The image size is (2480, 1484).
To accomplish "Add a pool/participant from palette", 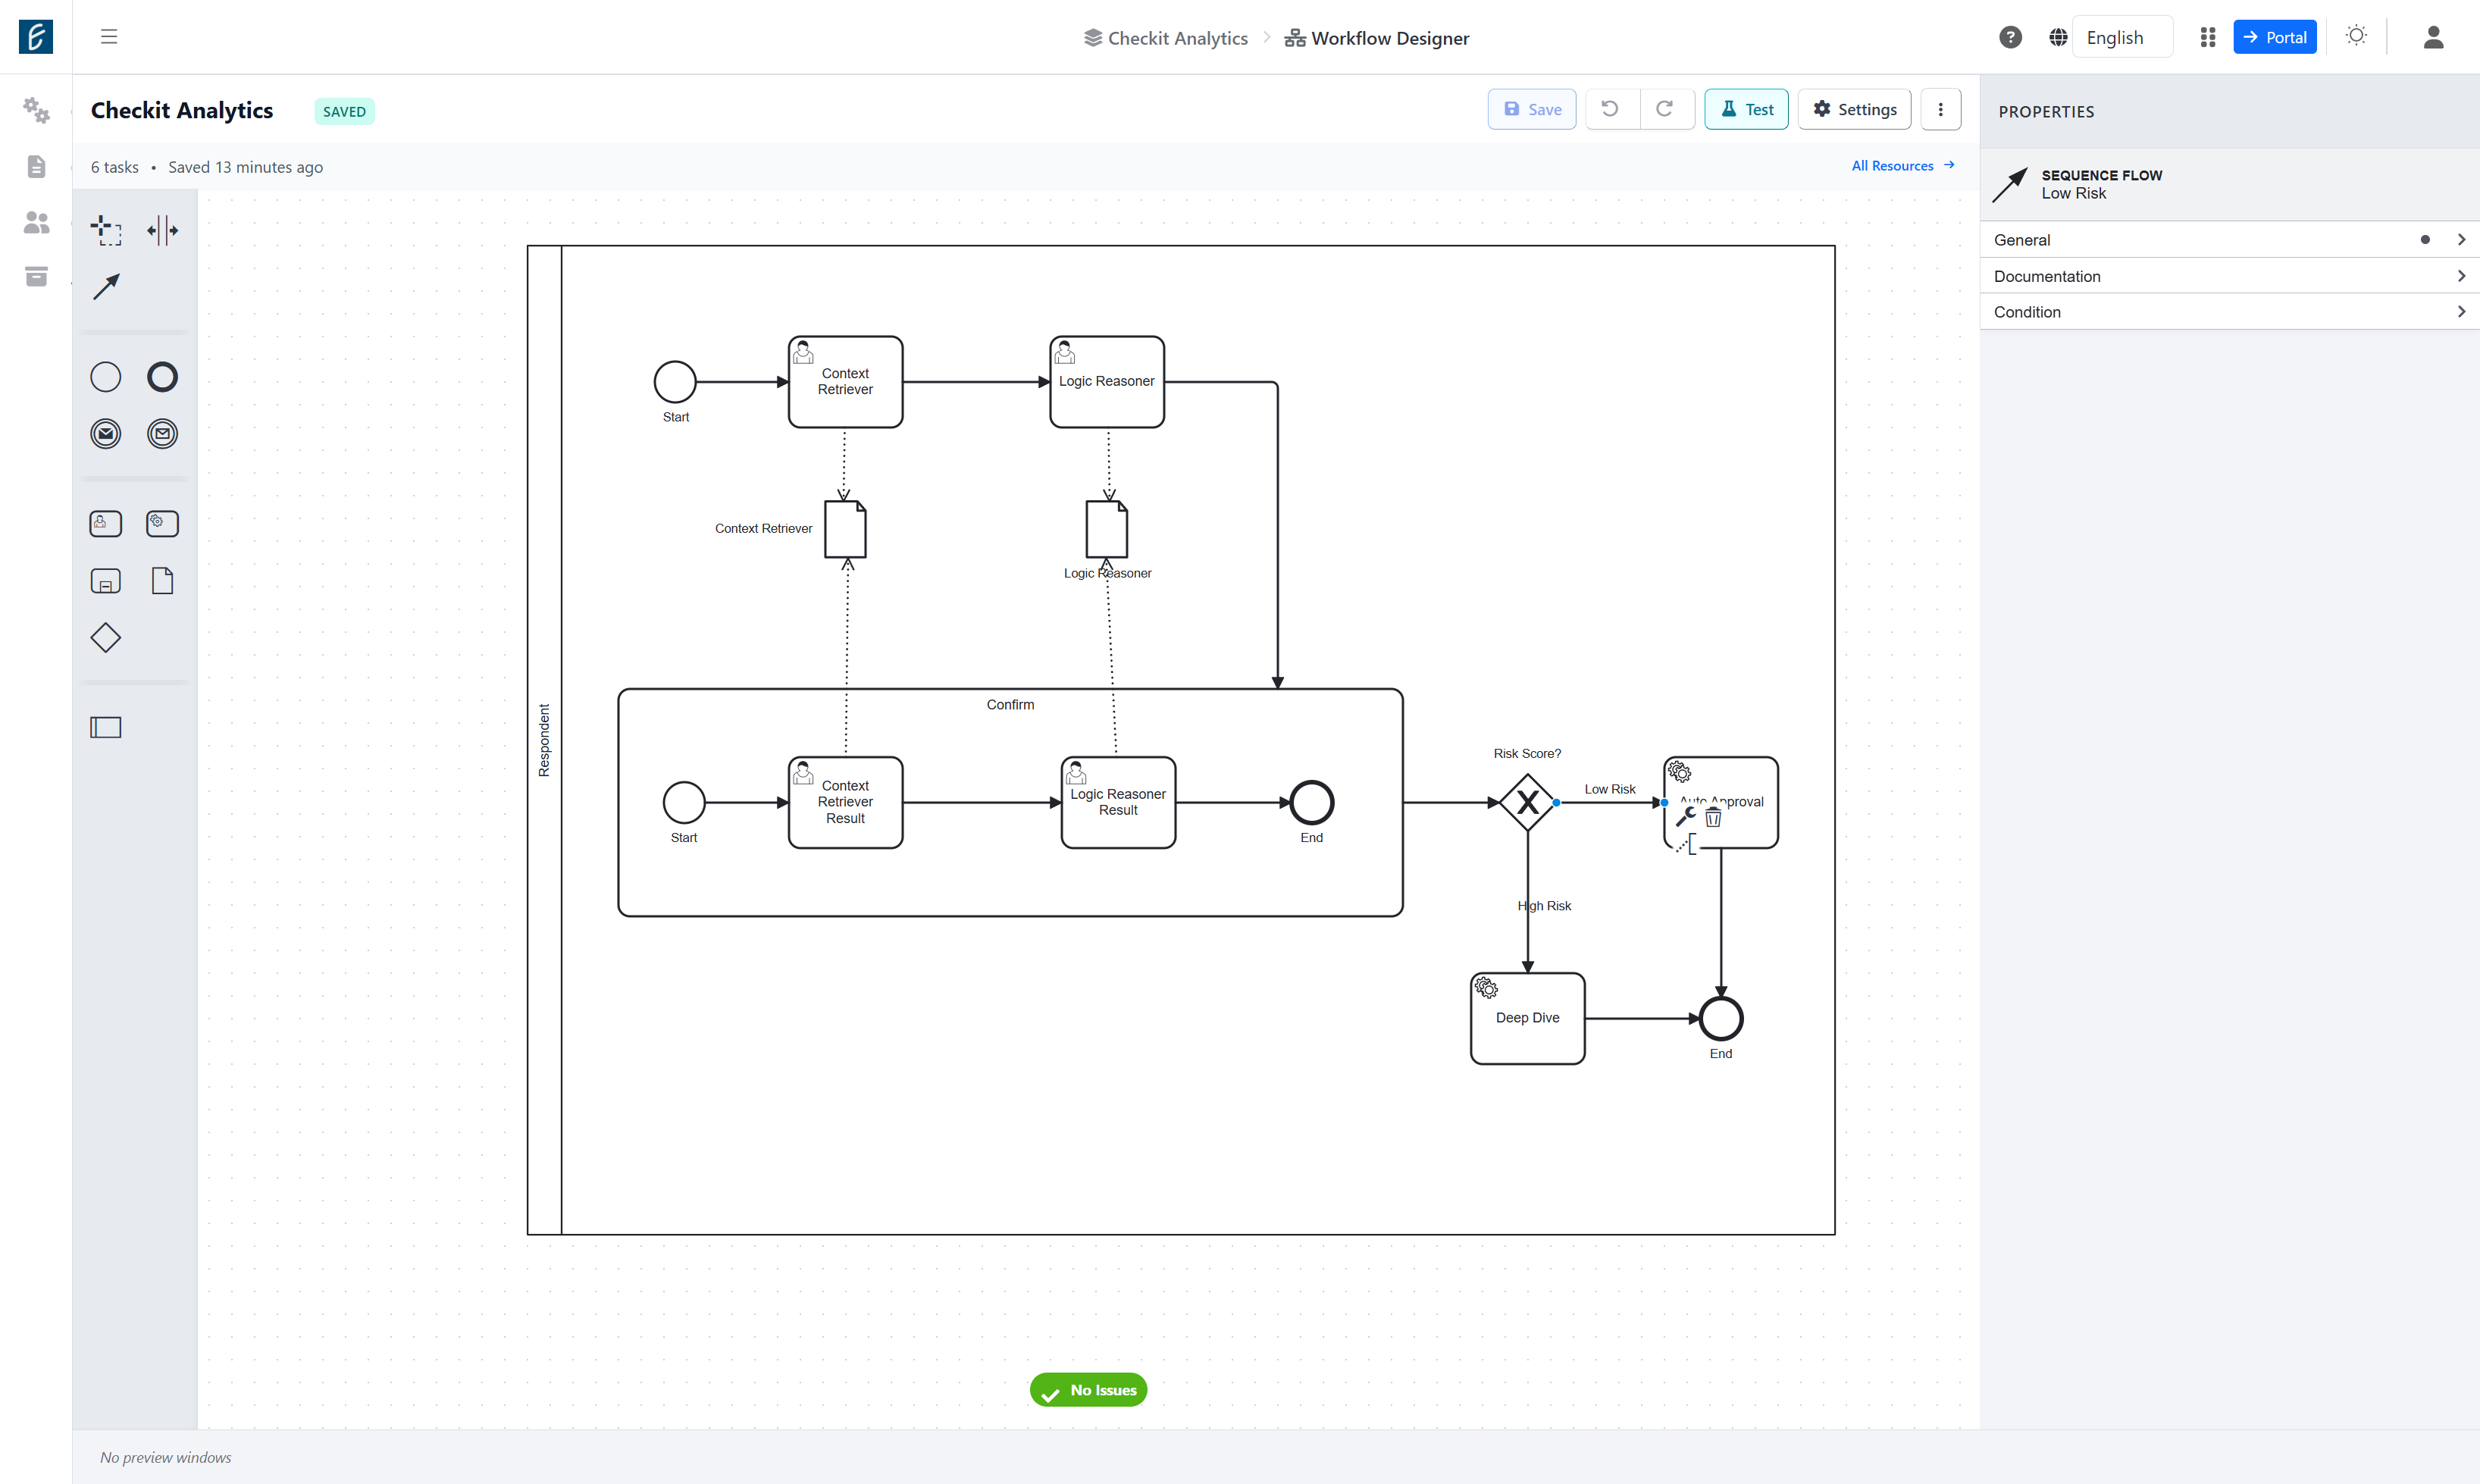I will pyautogui.click(x=106, y=728).
